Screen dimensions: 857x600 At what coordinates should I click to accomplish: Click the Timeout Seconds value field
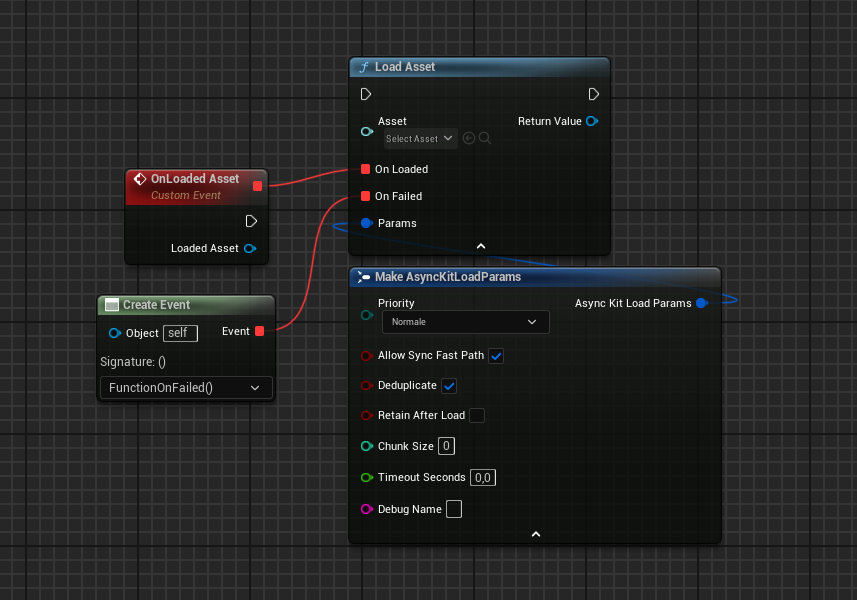[483, 478]
